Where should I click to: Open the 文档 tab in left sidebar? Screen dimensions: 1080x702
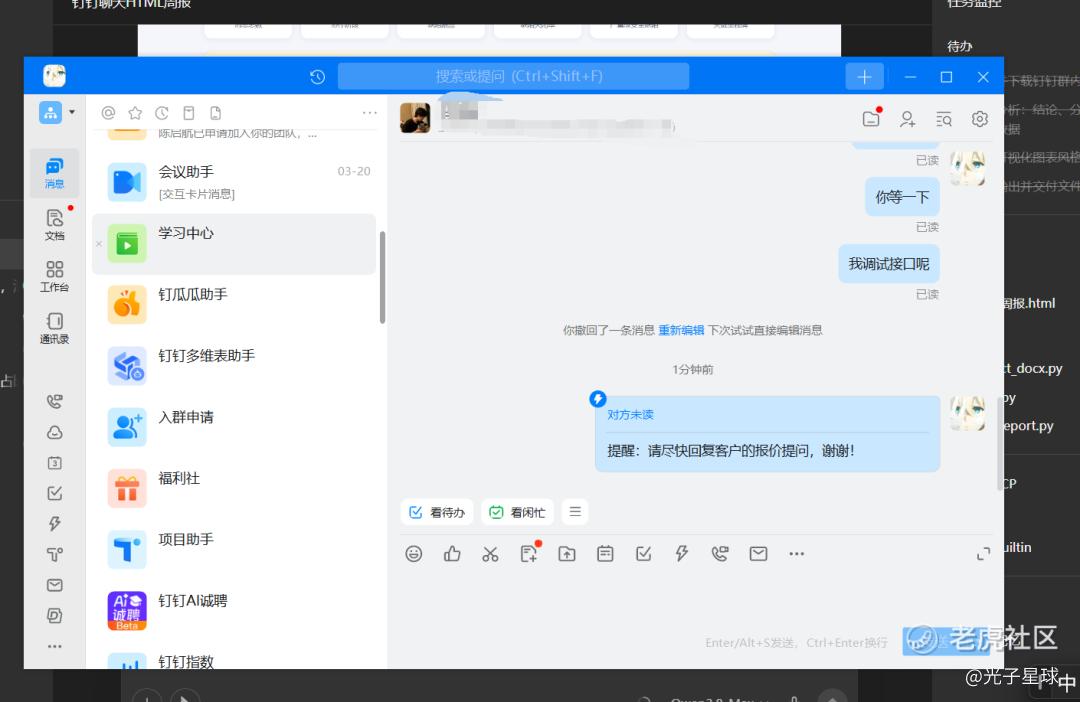54,225
